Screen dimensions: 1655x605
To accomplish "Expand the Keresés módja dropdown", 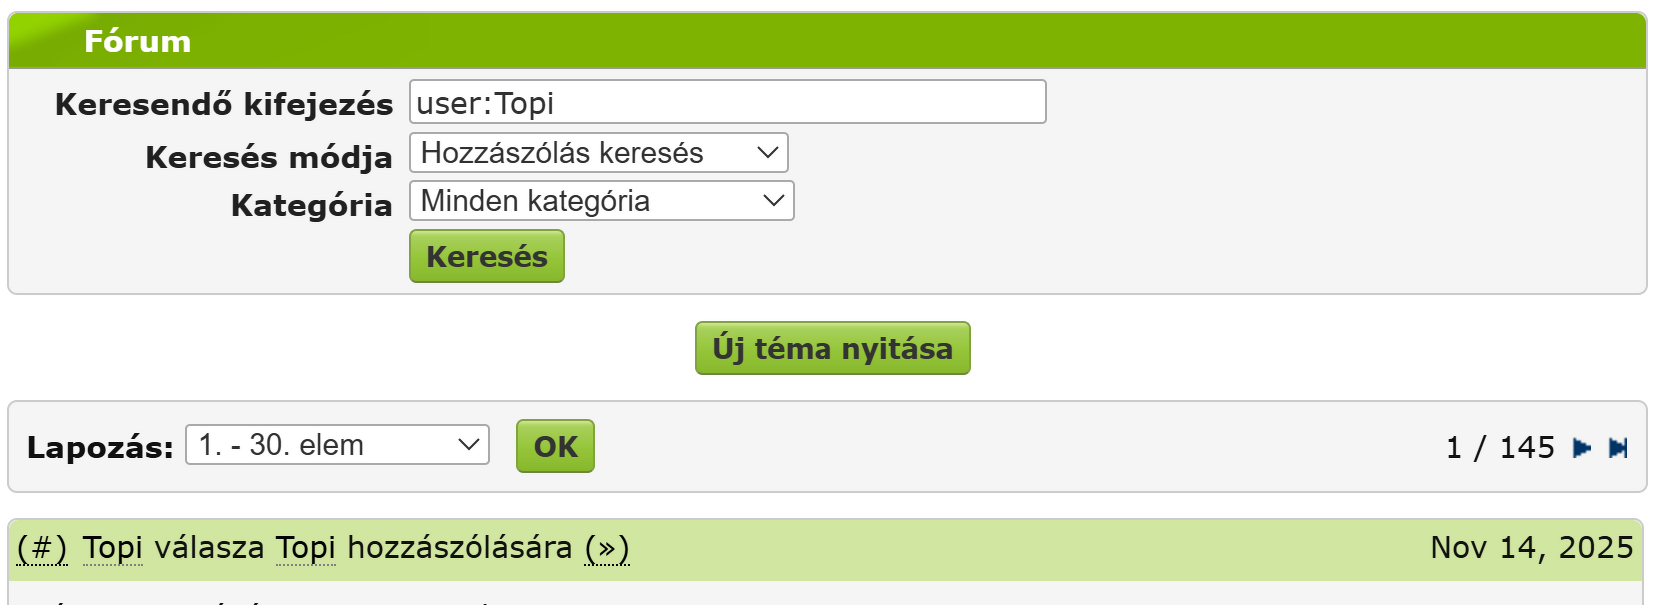I will pyautogui.click(x=598, y=153).
